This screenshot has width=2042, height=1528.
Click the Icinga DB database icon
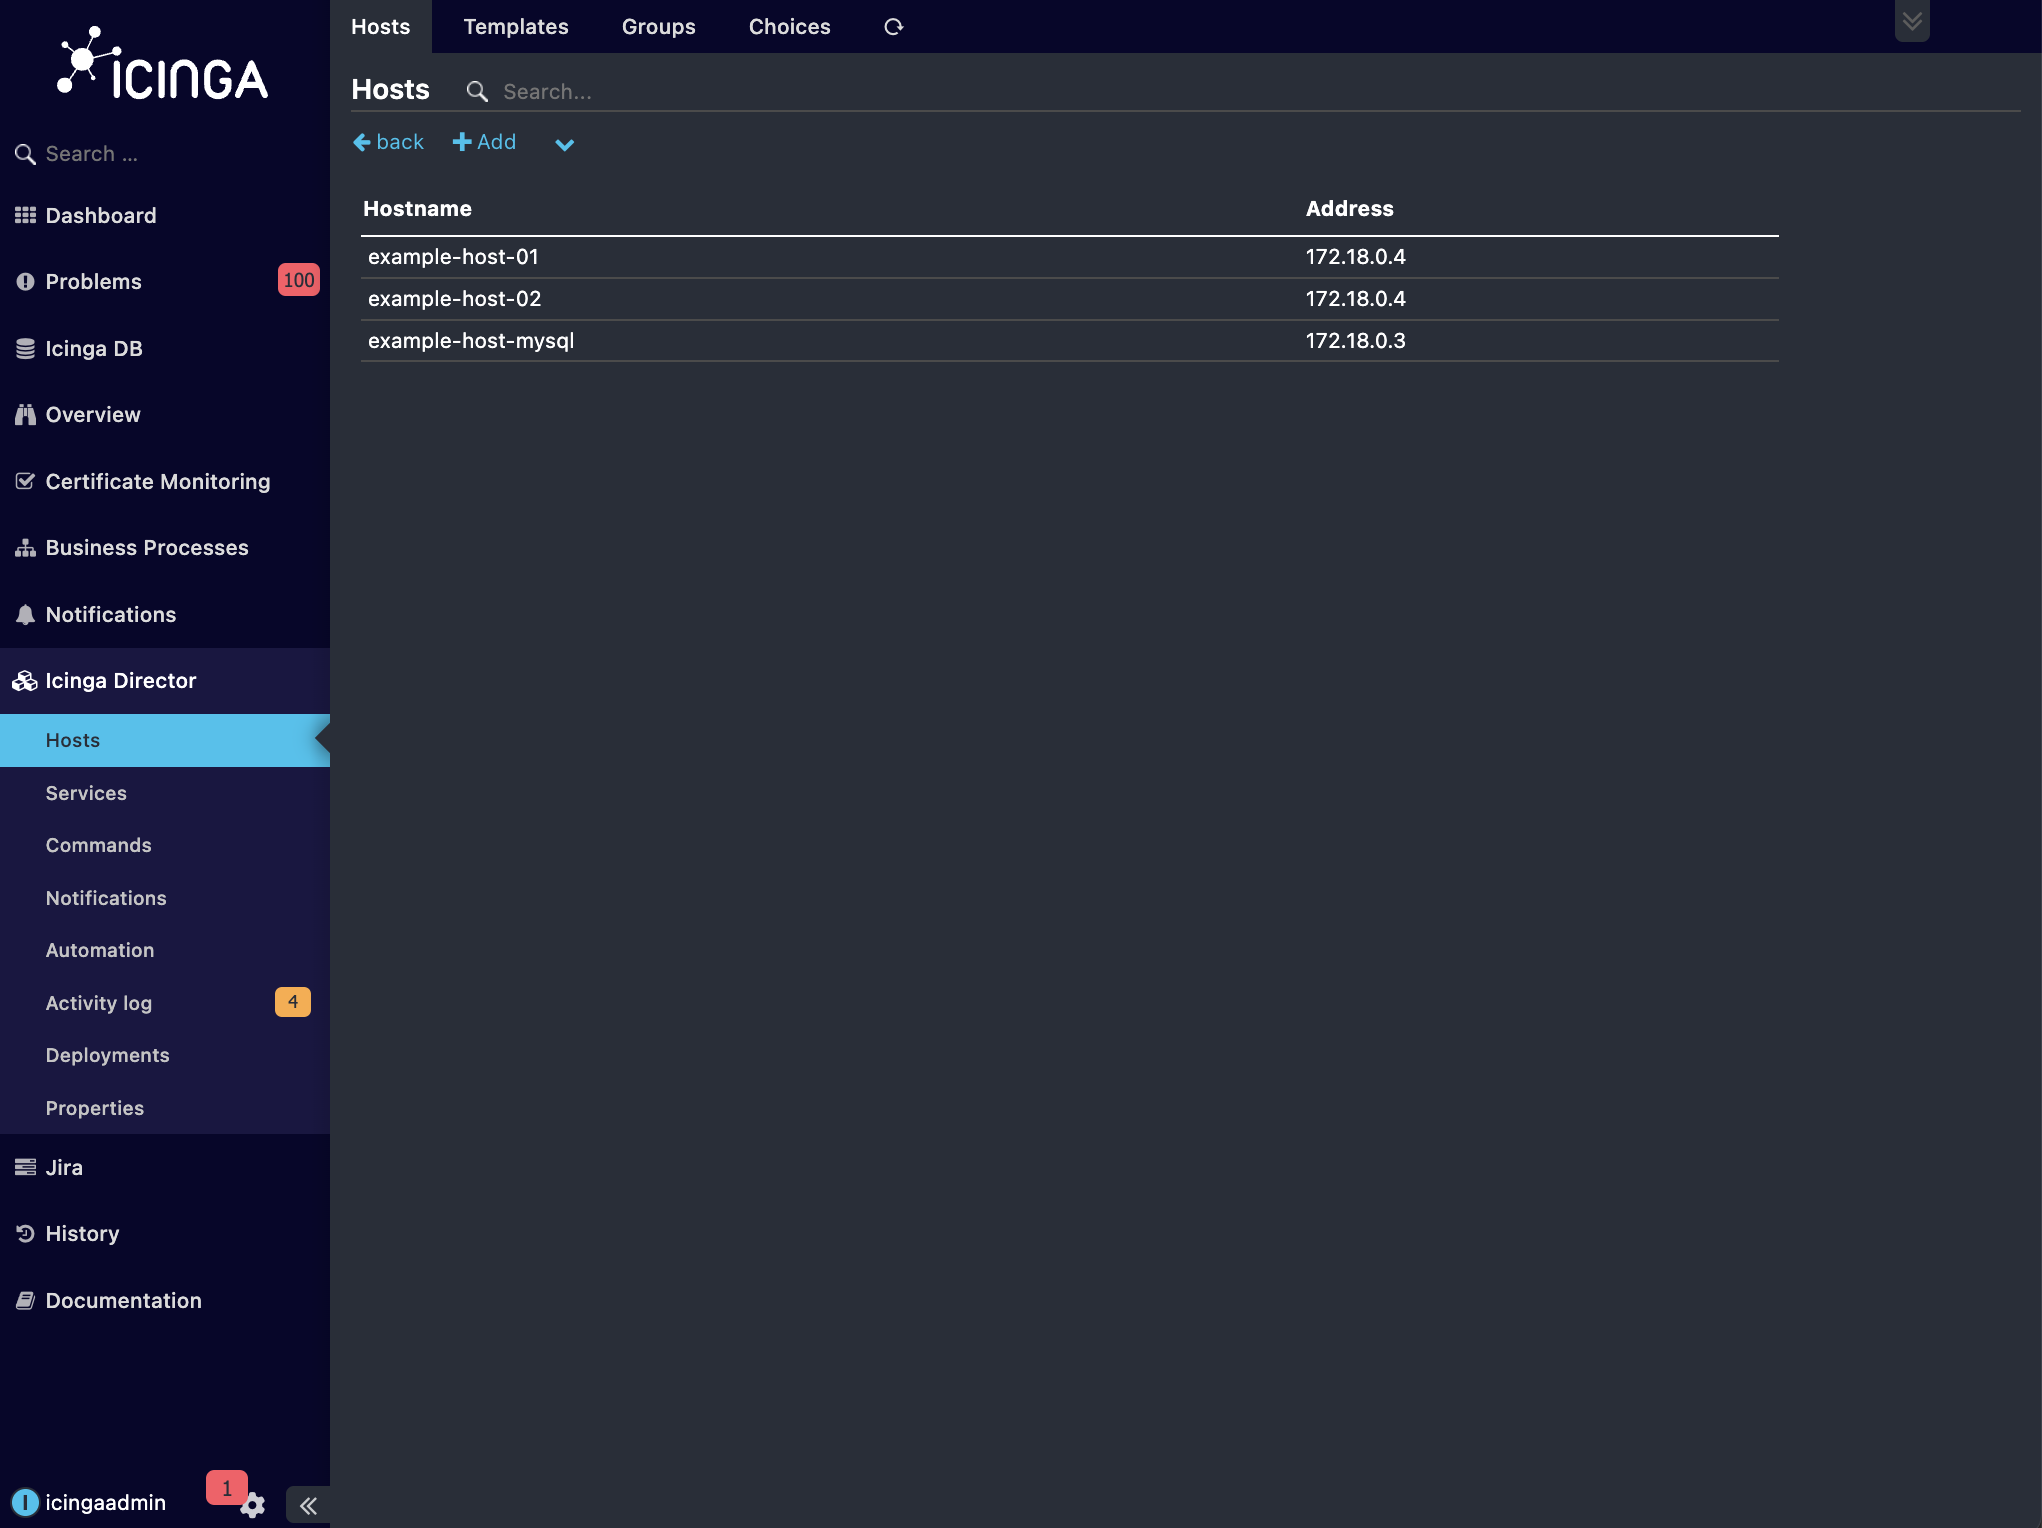[25, 349]
